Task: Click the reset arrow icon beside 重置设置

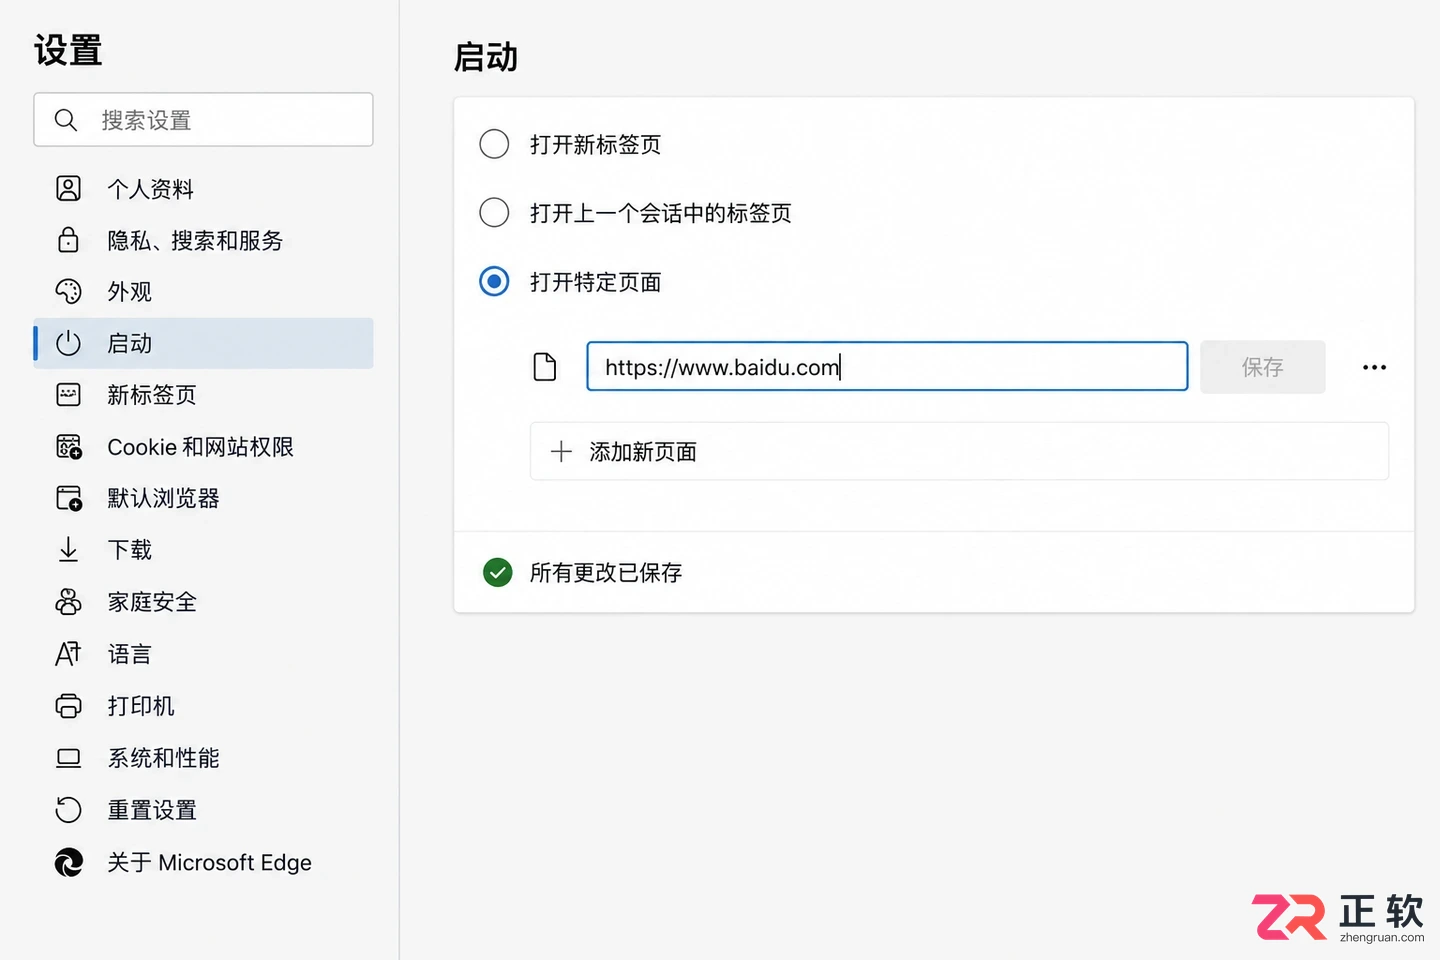Action: 68,810
